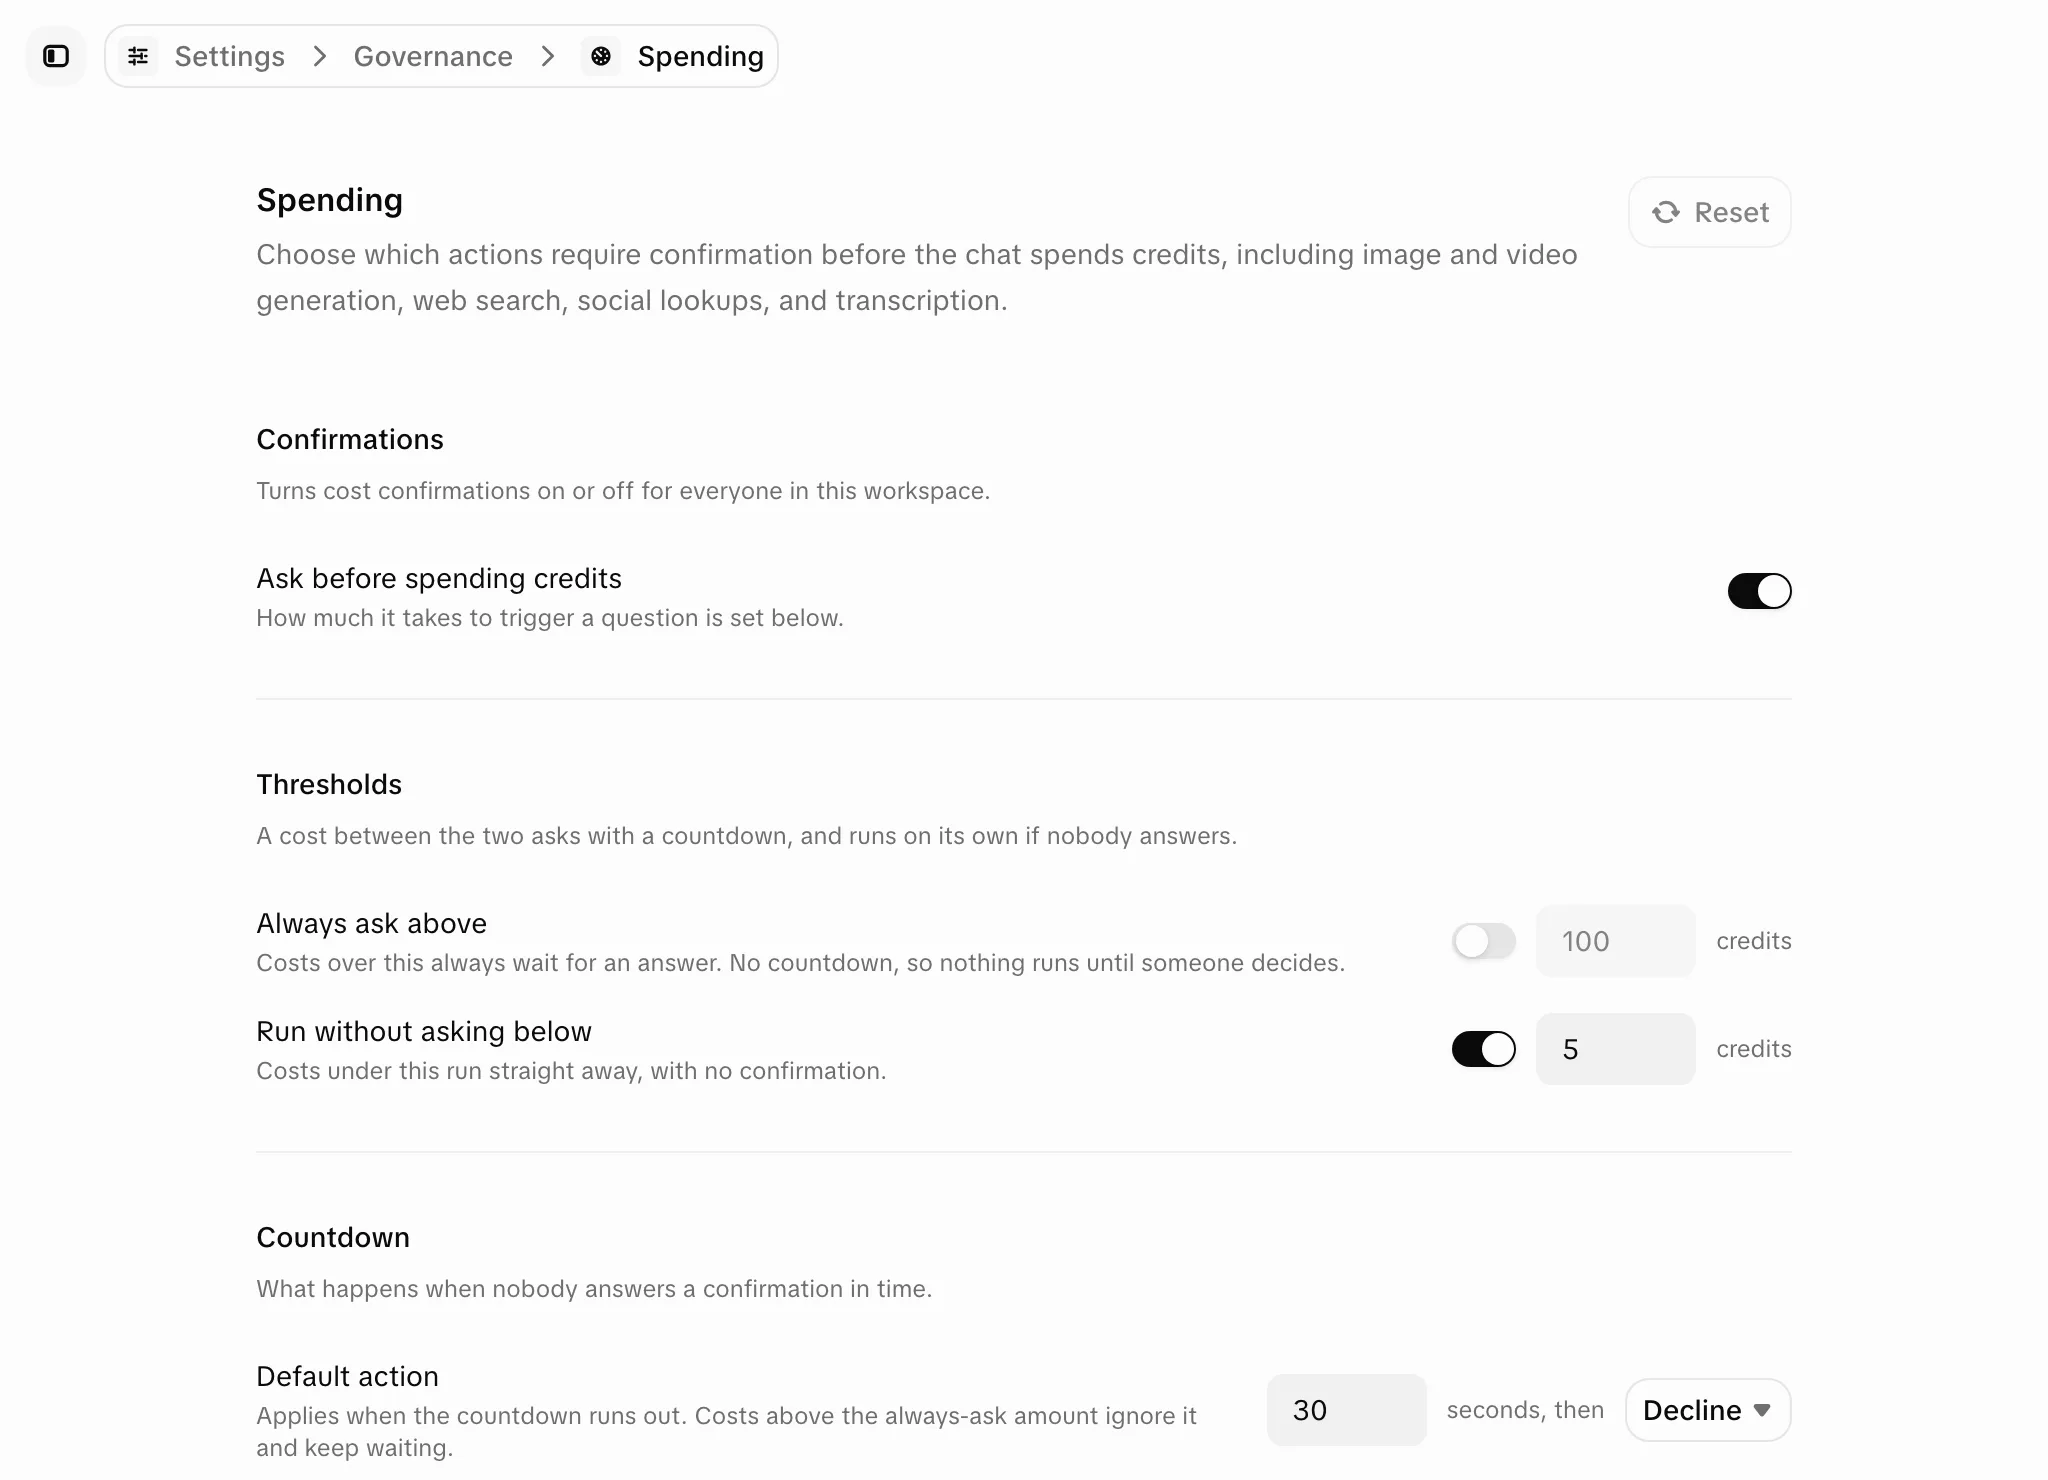Reset spending settings to defaults

coord(1710,212)
